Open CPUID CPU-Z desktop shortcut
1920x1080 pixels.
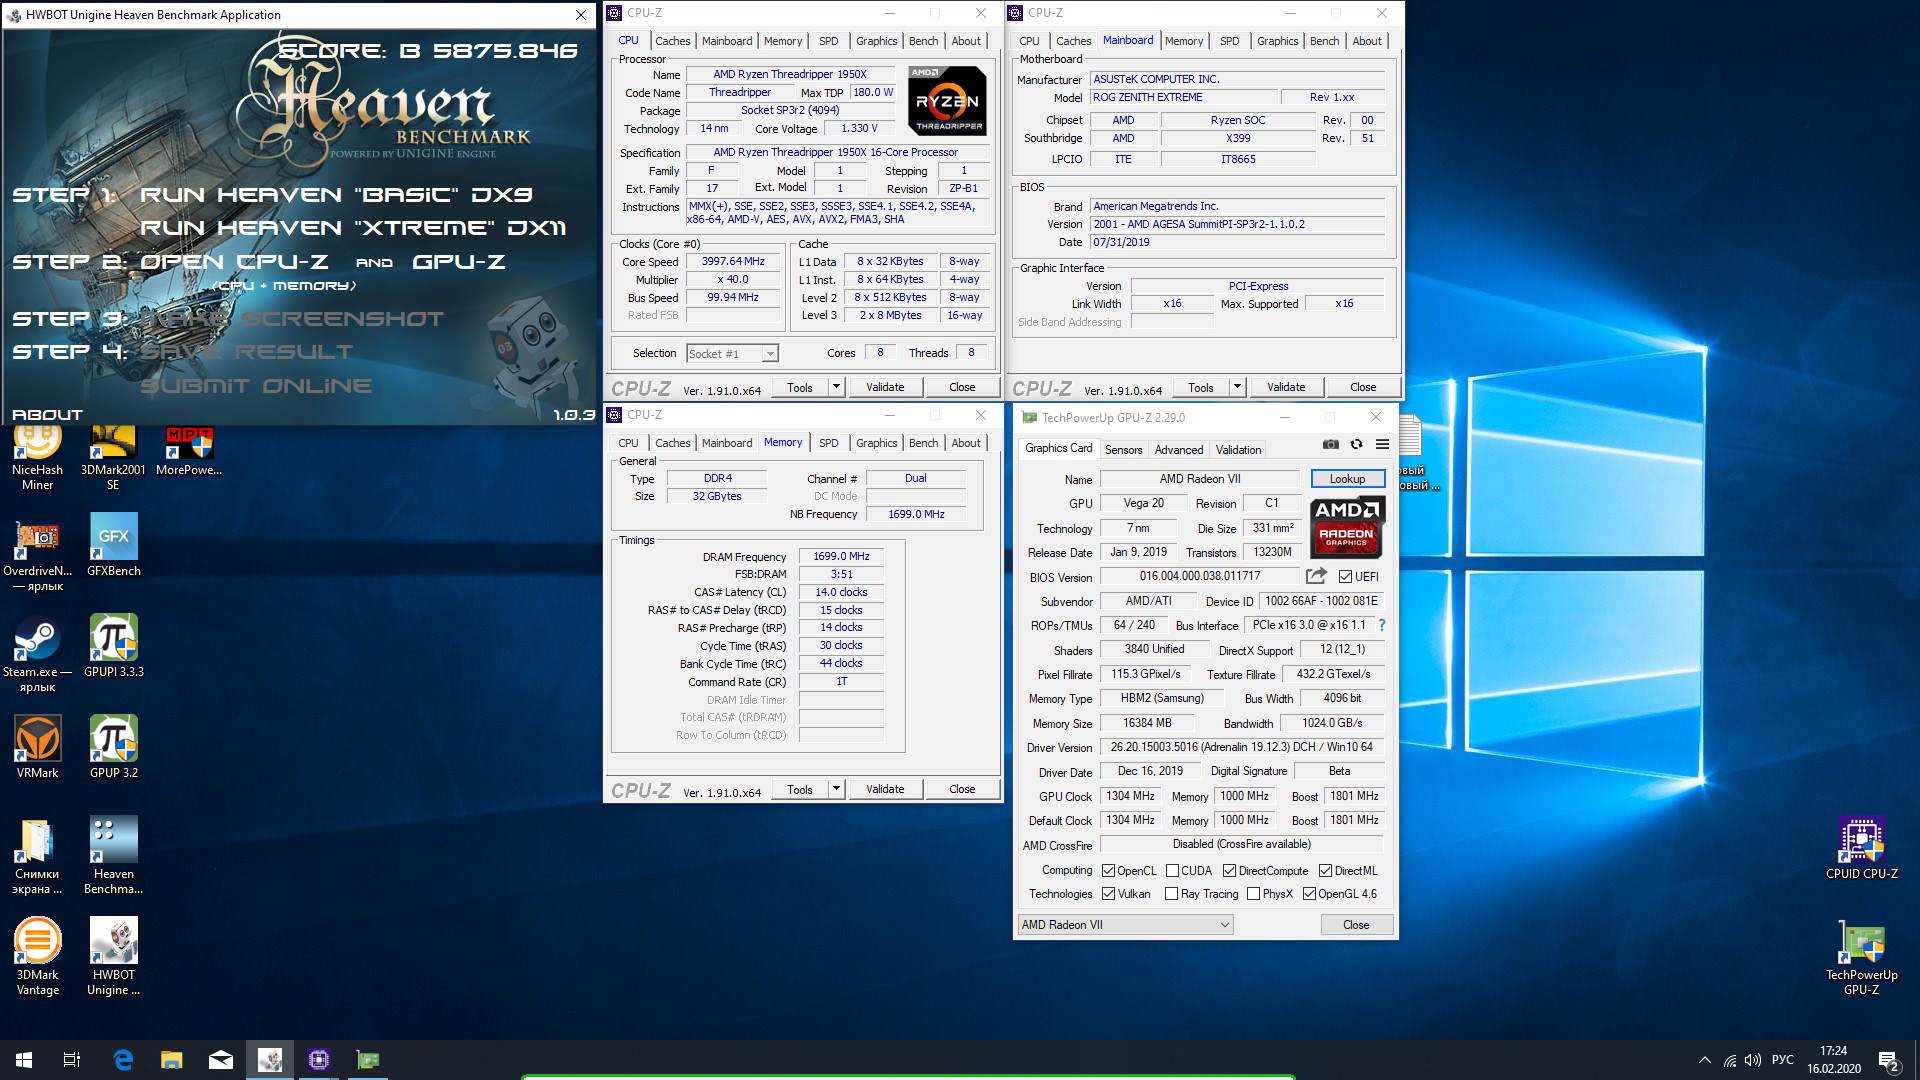click(x=1861, y=849)
